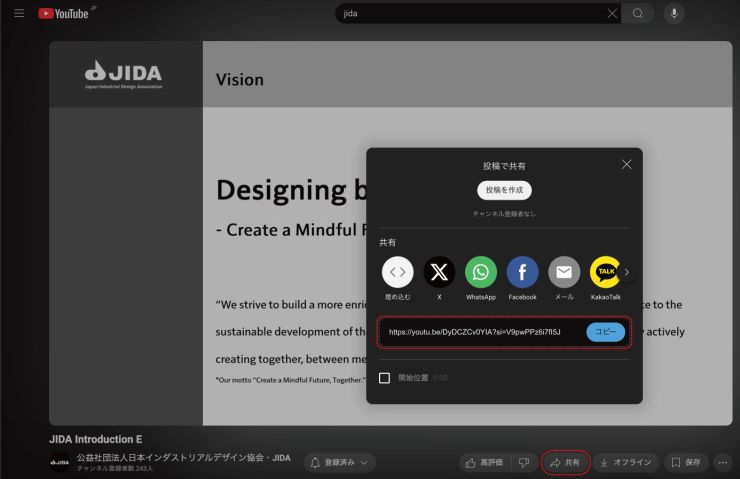Open the JIDA channel avatar

pos(59,462)
